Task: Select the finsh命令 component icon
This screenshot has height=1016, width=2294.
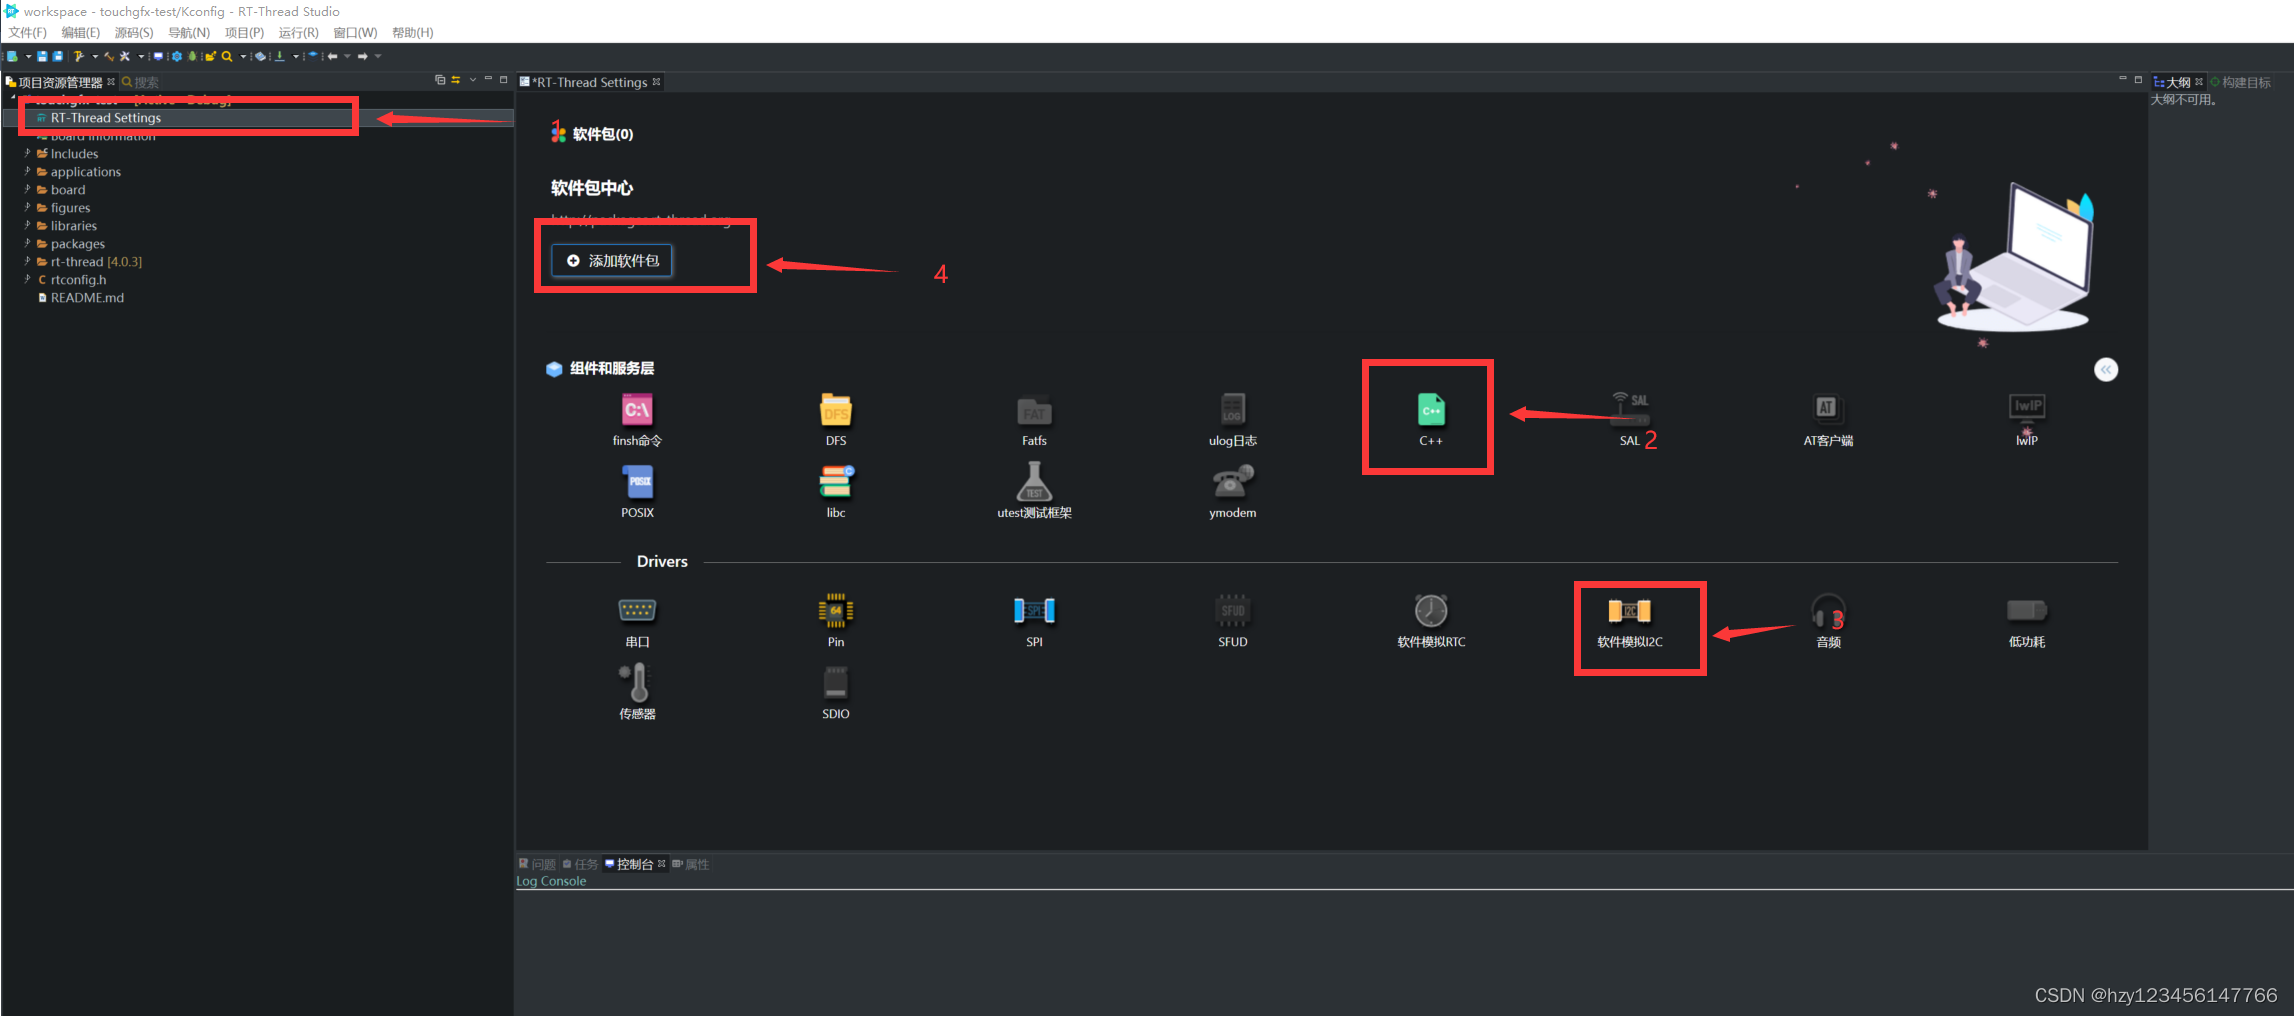Action: [x=637, y=410]
